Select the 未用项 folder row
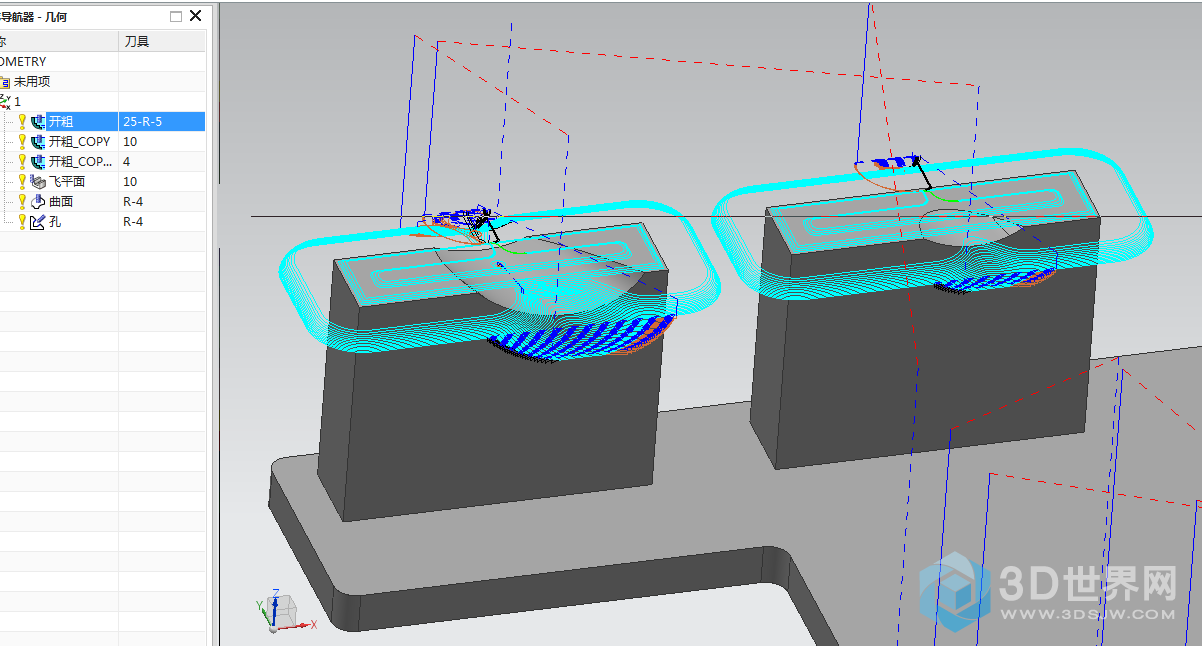1202x646 pixels. coord(32,81)
